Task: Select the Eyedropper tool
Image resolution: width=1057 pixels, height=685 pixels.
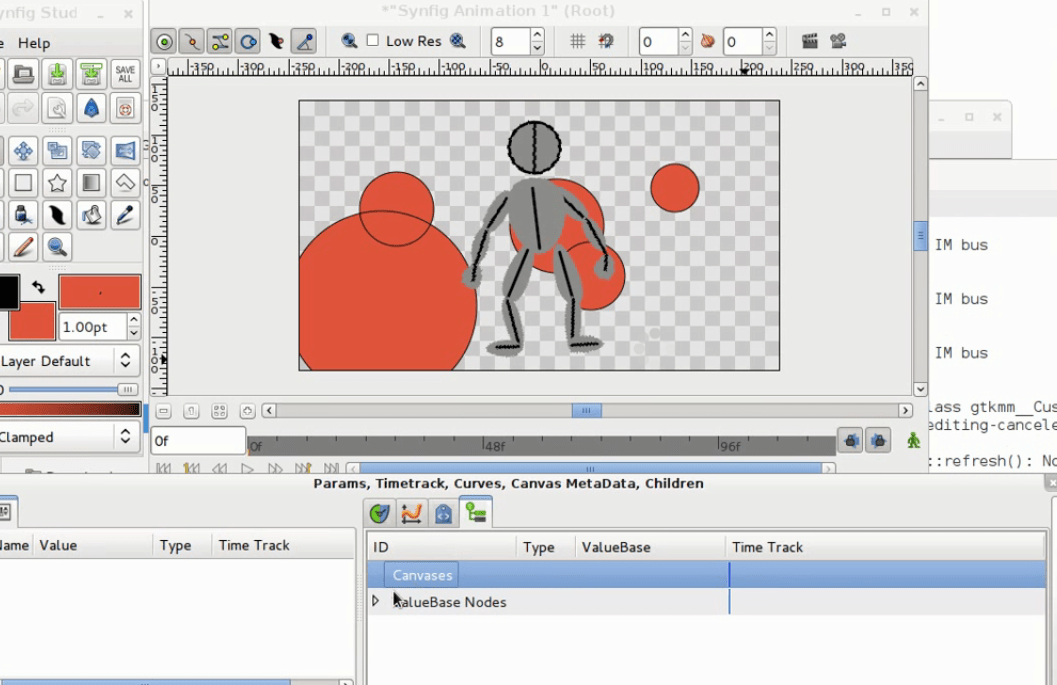Action: pyautogui.click(x=125, y=214)
